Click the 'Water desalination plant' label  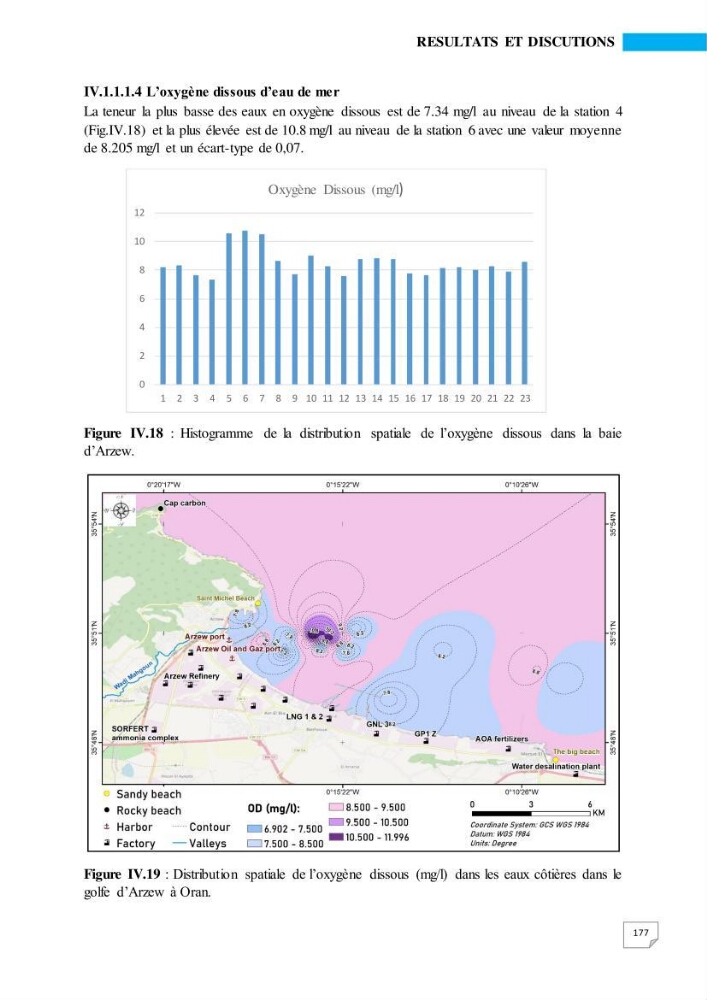(x=556, y=767)
